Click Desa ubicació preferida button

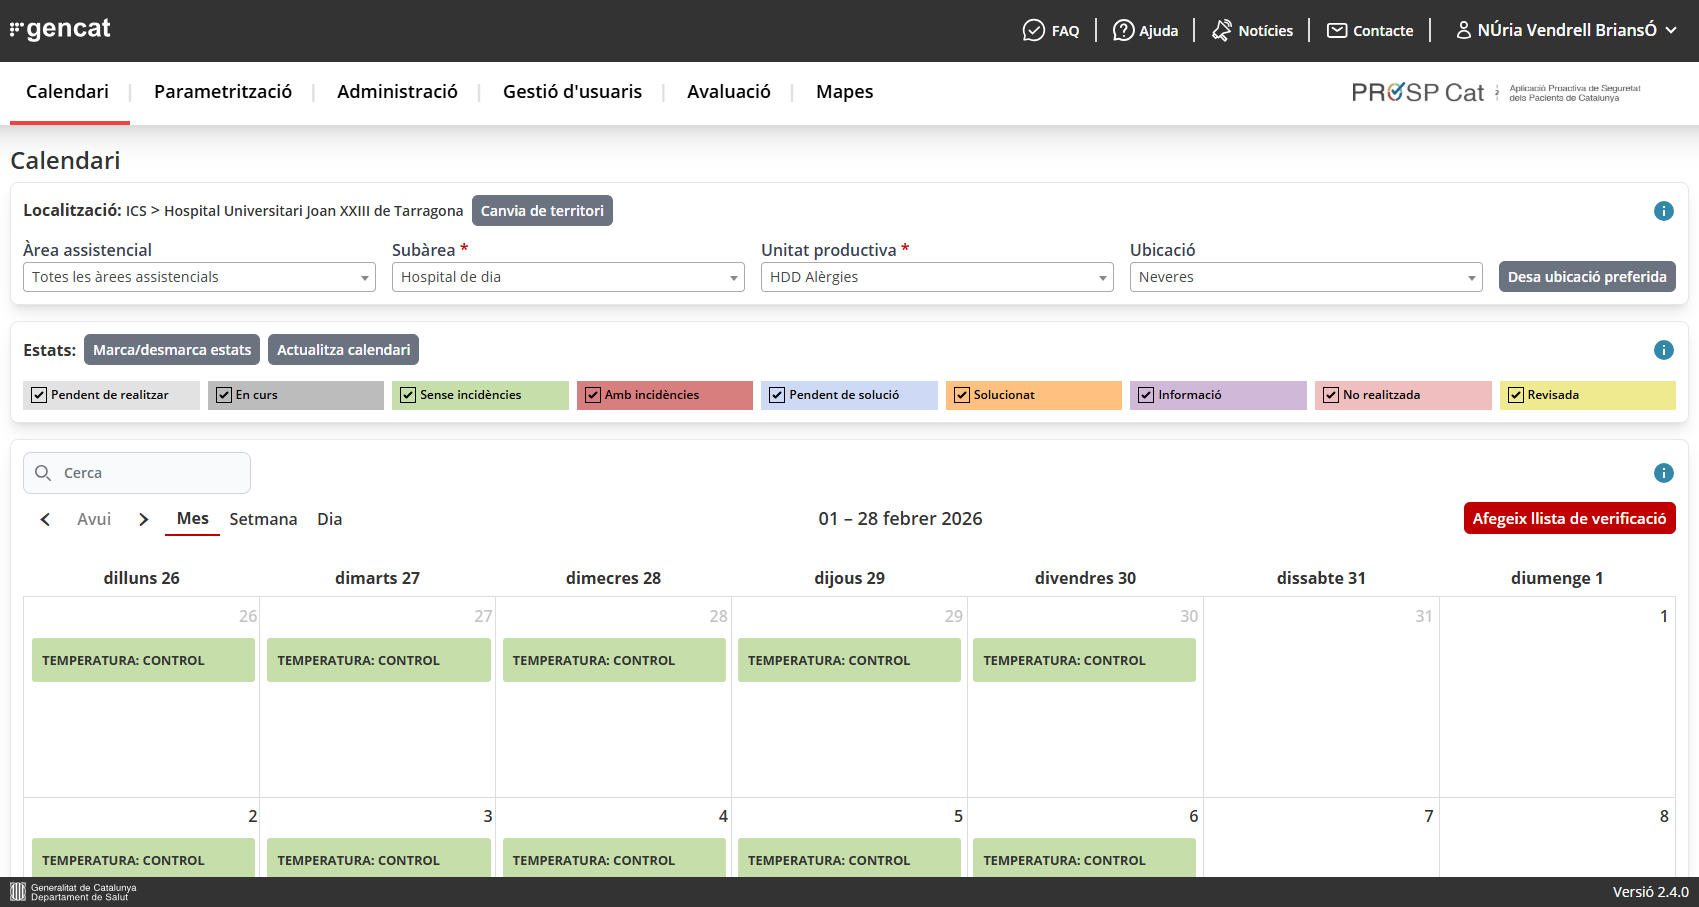1587,277
